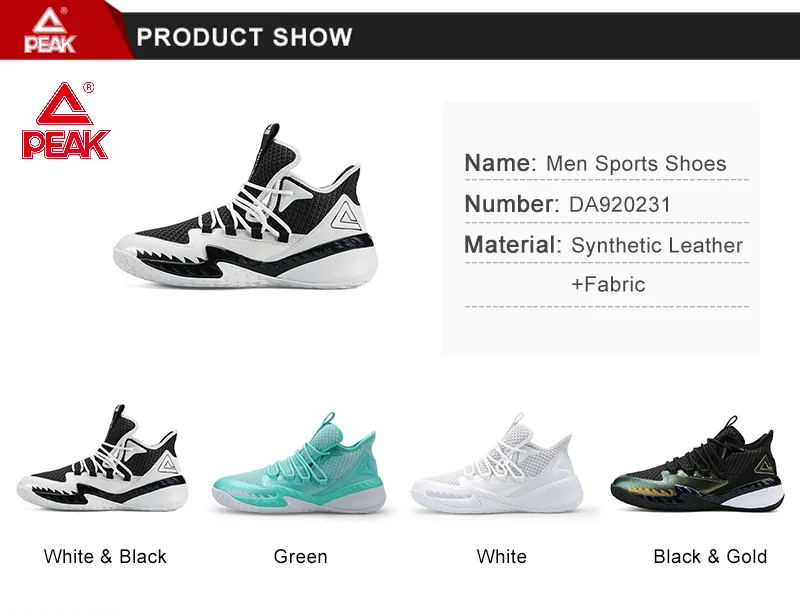Click the main black and white shoe image

245,207
